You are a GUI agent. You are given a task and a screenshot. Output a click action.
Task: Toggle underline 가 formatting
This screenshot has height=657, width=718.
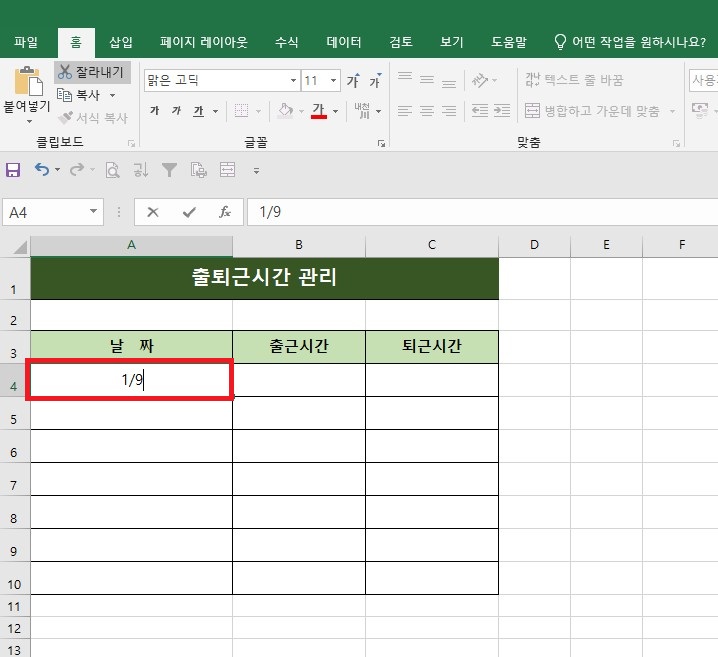[x=198, y=110]
